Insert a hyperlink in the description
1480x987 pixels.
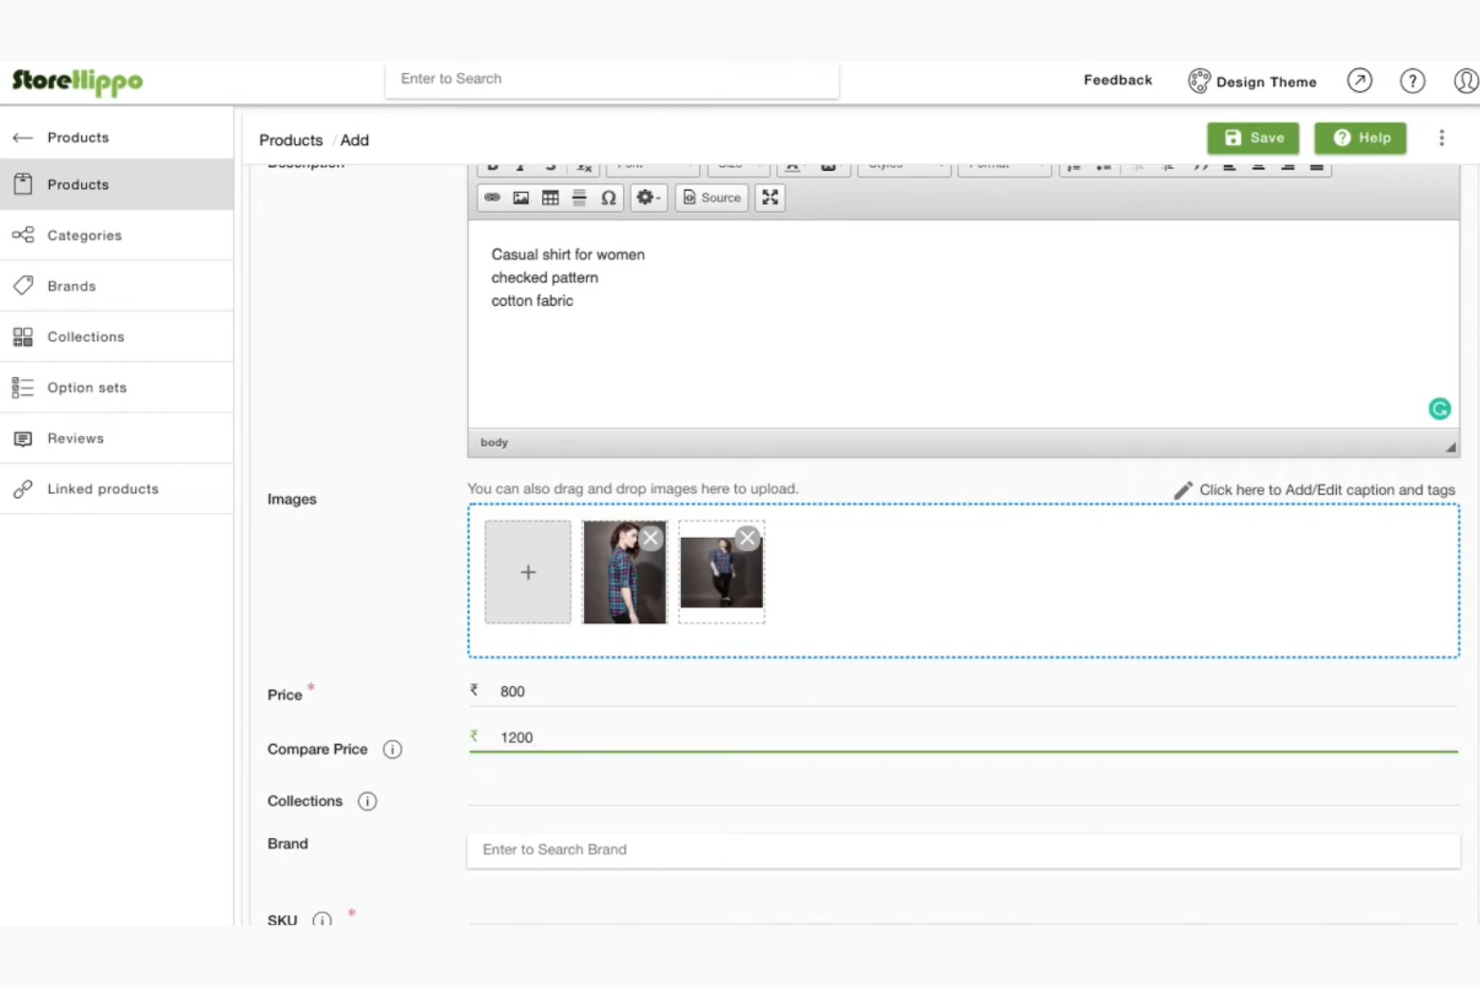(x=493, y=197)
